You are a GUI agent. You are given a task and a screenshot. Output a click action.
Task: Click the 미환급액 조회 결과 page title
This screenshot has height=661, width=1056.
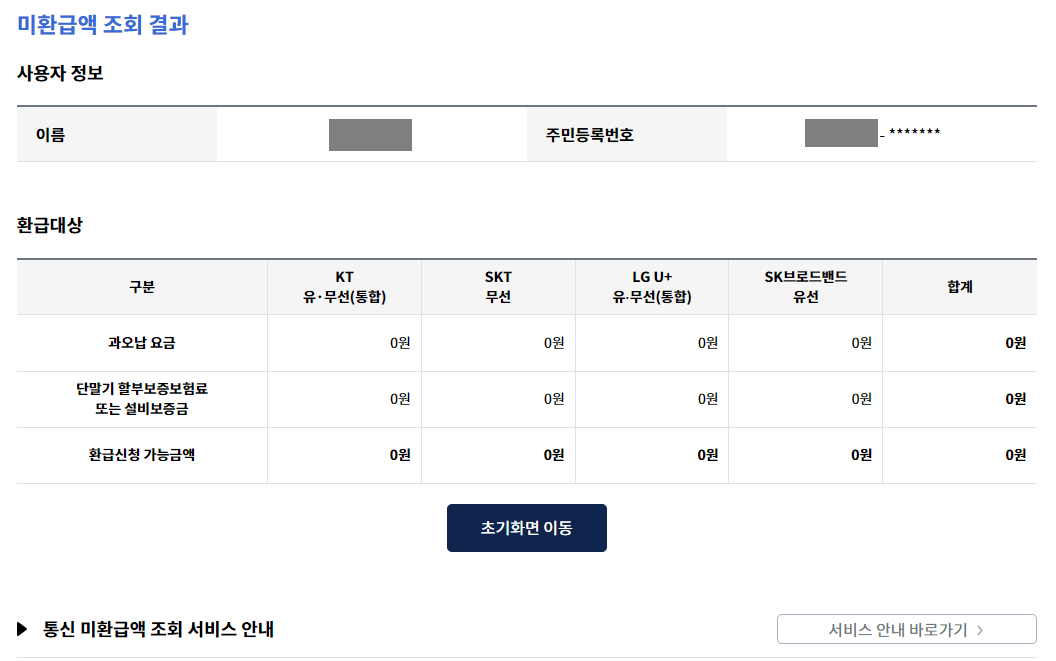(88, 18)
